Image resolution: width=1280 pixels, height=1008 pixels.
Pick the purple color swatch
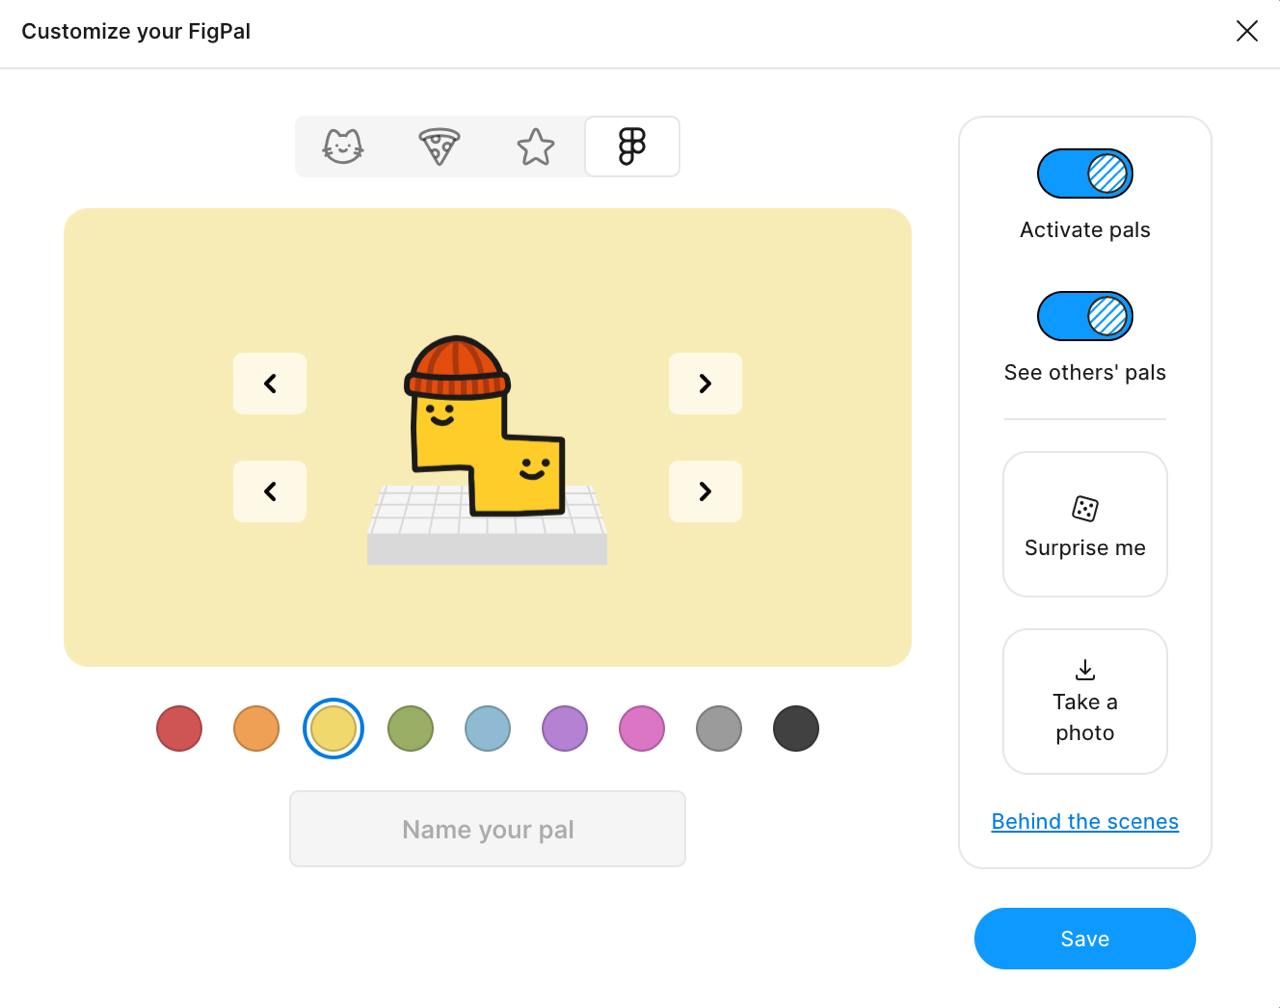click(565, 728)
